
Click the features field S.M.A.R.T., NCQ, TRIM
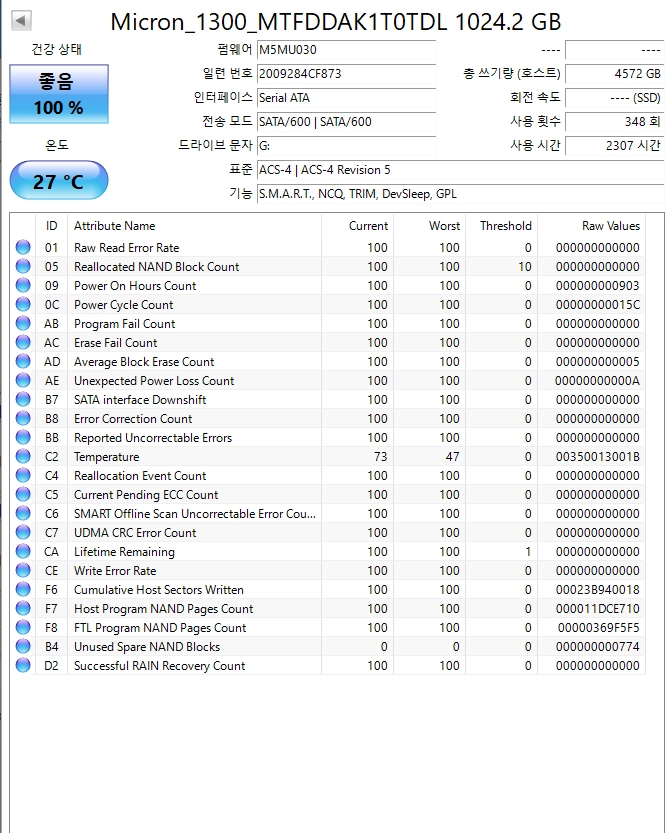pos(461,194)
